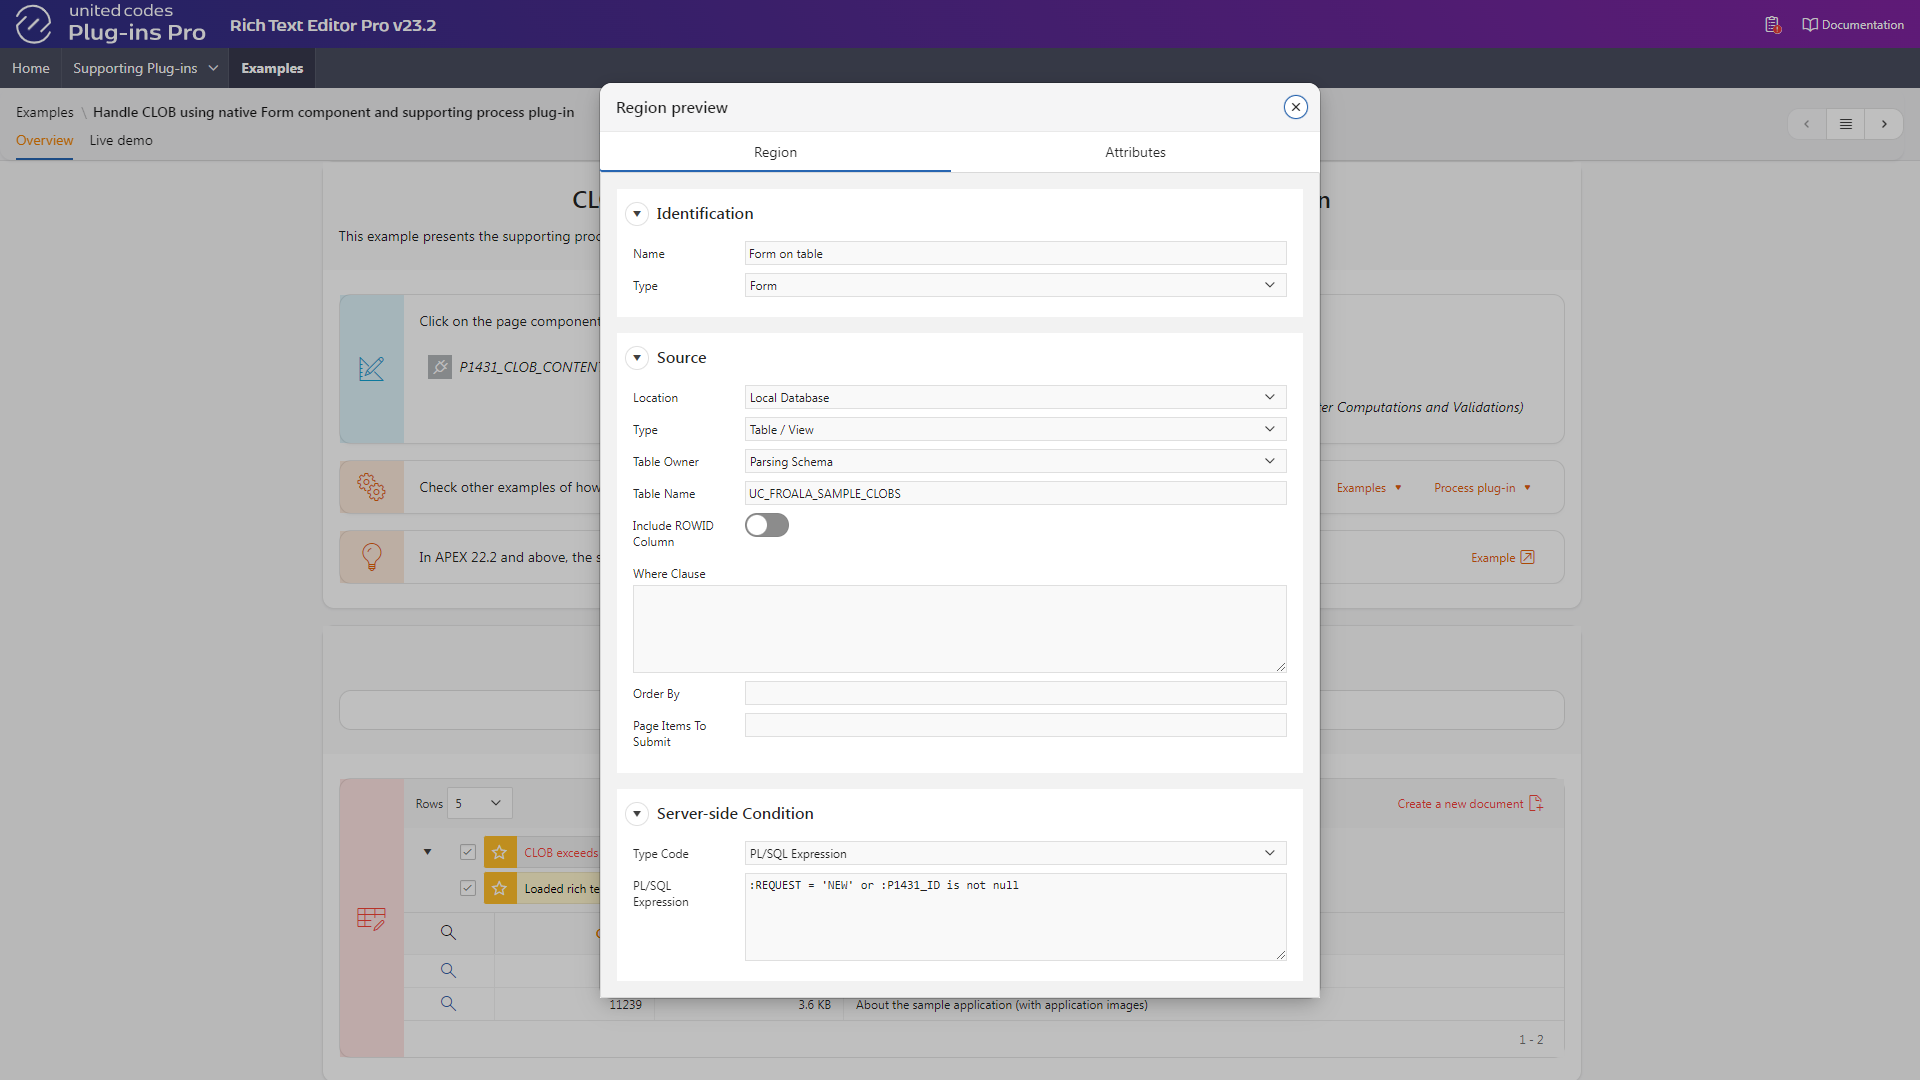Open the Location dropdown
Viewport: 1920px width, 1080px height.
[1015, 397]
